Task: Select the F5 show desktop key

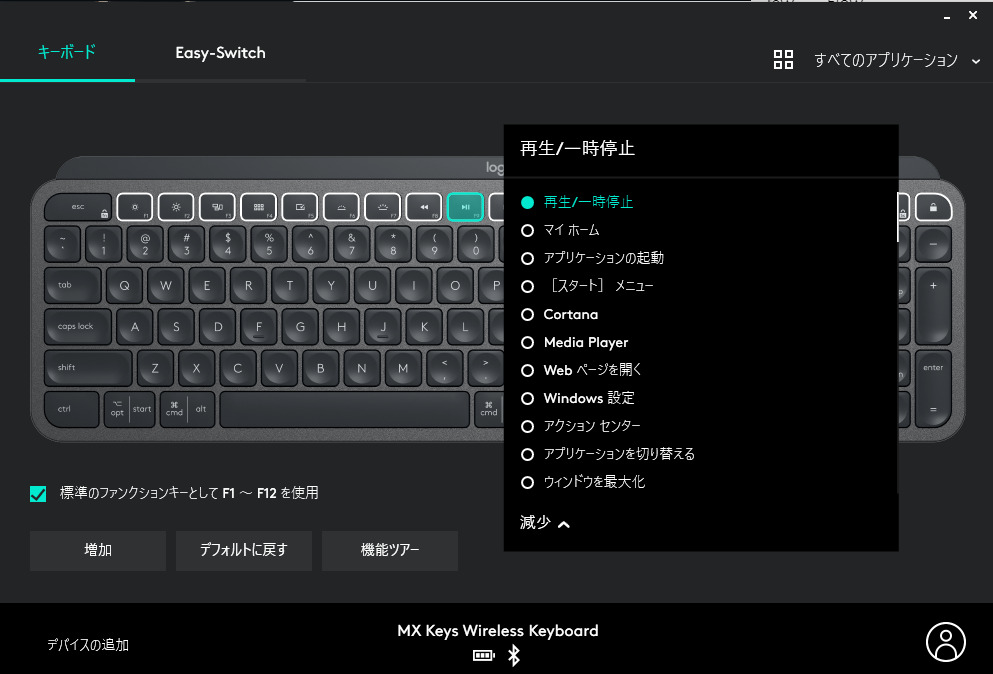Action: pyautogui.click(x=300, y=207)
